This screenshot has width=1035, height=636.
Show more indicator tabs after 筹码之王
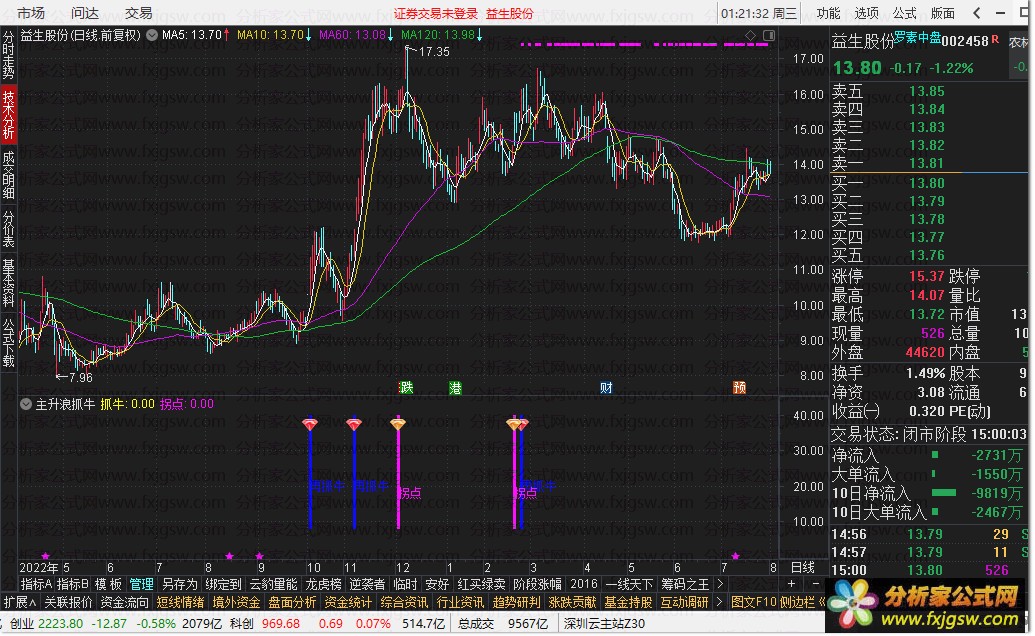(x=720, y=584)
